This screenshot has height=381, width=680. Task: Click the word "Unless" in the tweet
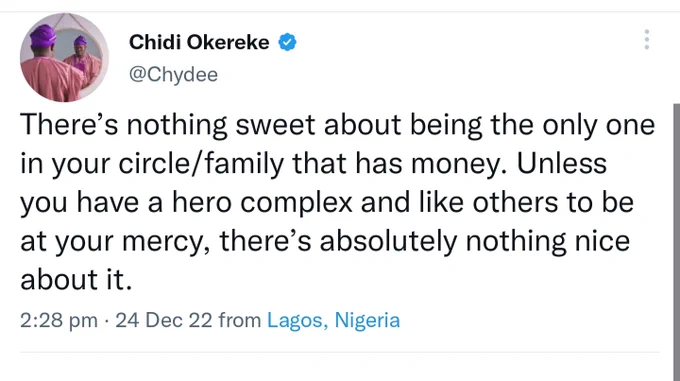[x=562, y=163]
